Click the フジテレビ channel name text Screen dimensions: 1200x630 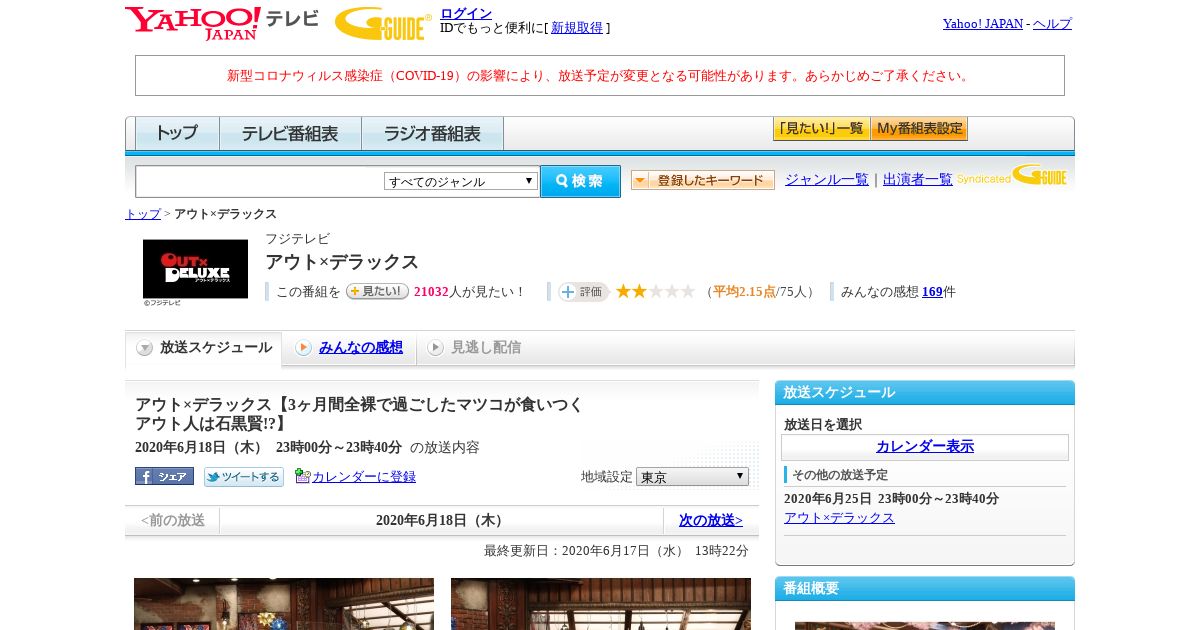297,239
